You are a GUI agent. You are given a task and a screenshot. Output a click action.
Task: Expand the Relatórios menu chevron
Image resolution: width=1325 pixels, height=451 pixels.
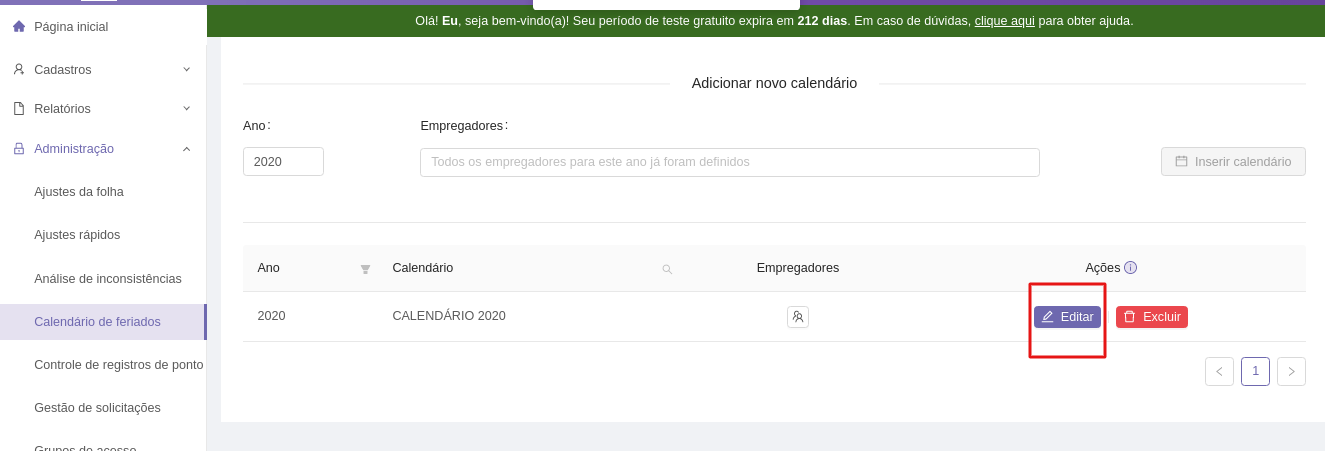[x=186, y=108]
